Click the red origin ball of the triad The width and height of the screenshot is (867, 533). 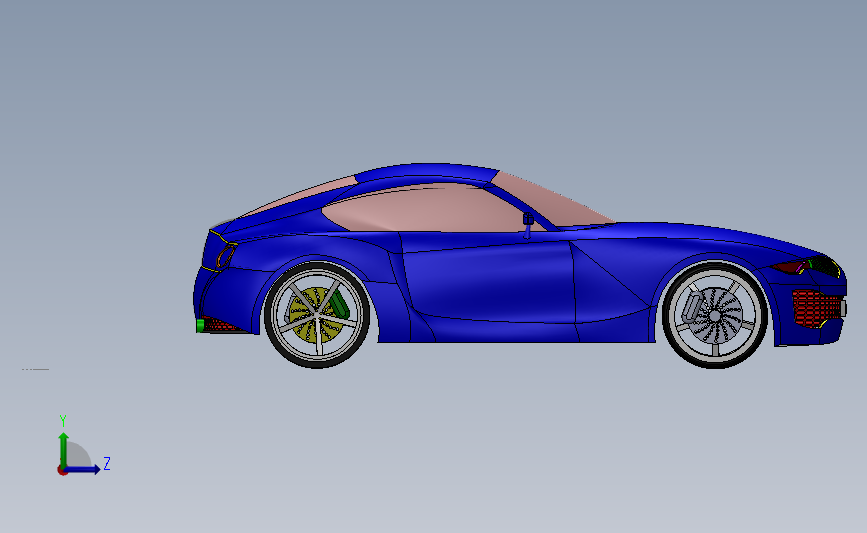tap(62, 471)
